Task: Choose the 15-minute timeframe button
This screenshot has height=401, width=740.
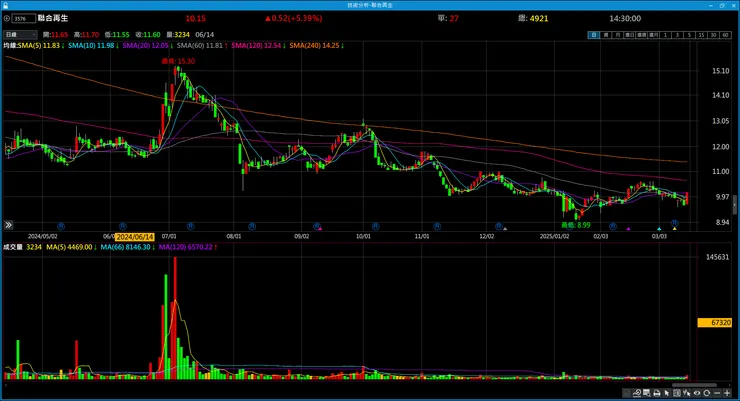Action: click(701, 35)
